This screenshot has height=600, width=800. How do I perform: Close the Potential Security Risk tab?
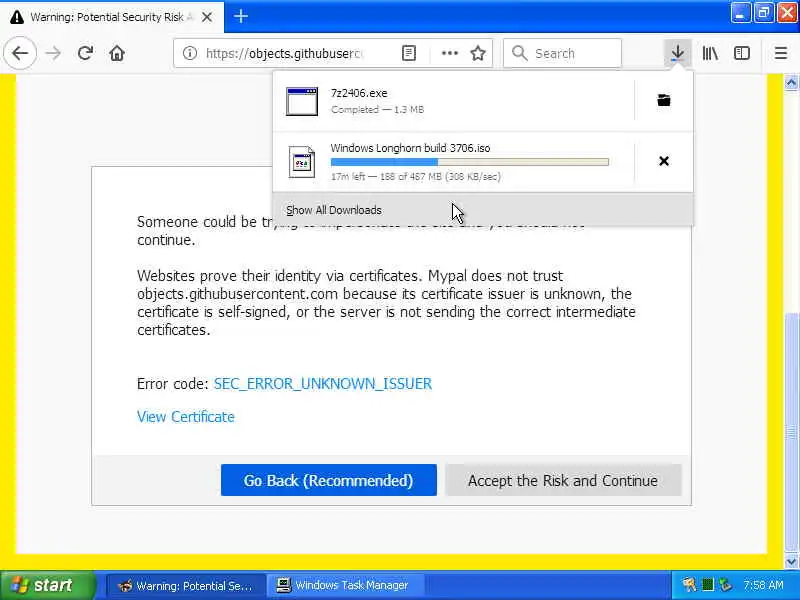pyautogui.click(x=207, y=17)
